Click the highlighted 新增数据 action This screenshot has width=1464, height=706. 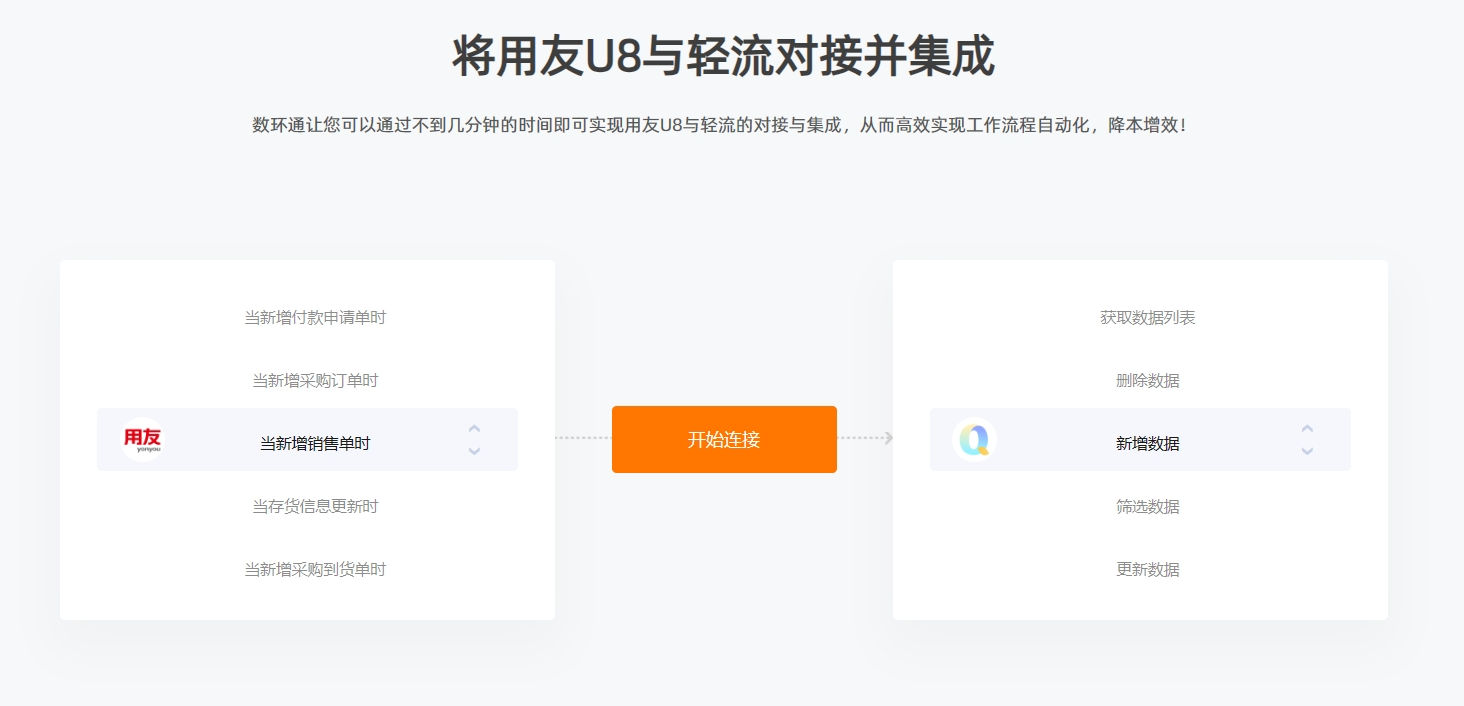[x=1148, y=443]
